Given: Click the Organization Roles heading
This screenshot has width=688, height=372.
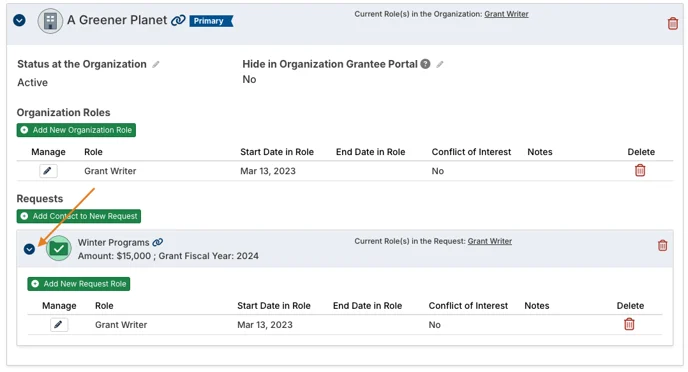Looking at the screenshot, I should pos(64,113).
